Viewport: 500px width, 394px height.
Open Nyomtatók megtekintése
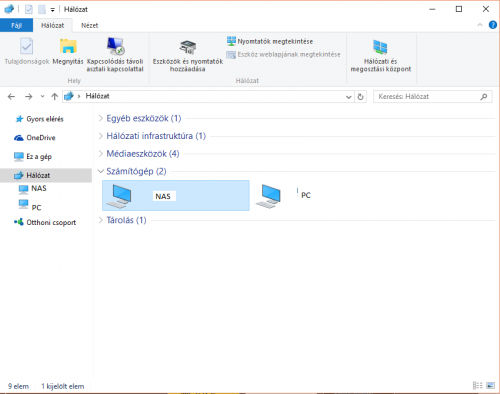[x=270, y=41]
